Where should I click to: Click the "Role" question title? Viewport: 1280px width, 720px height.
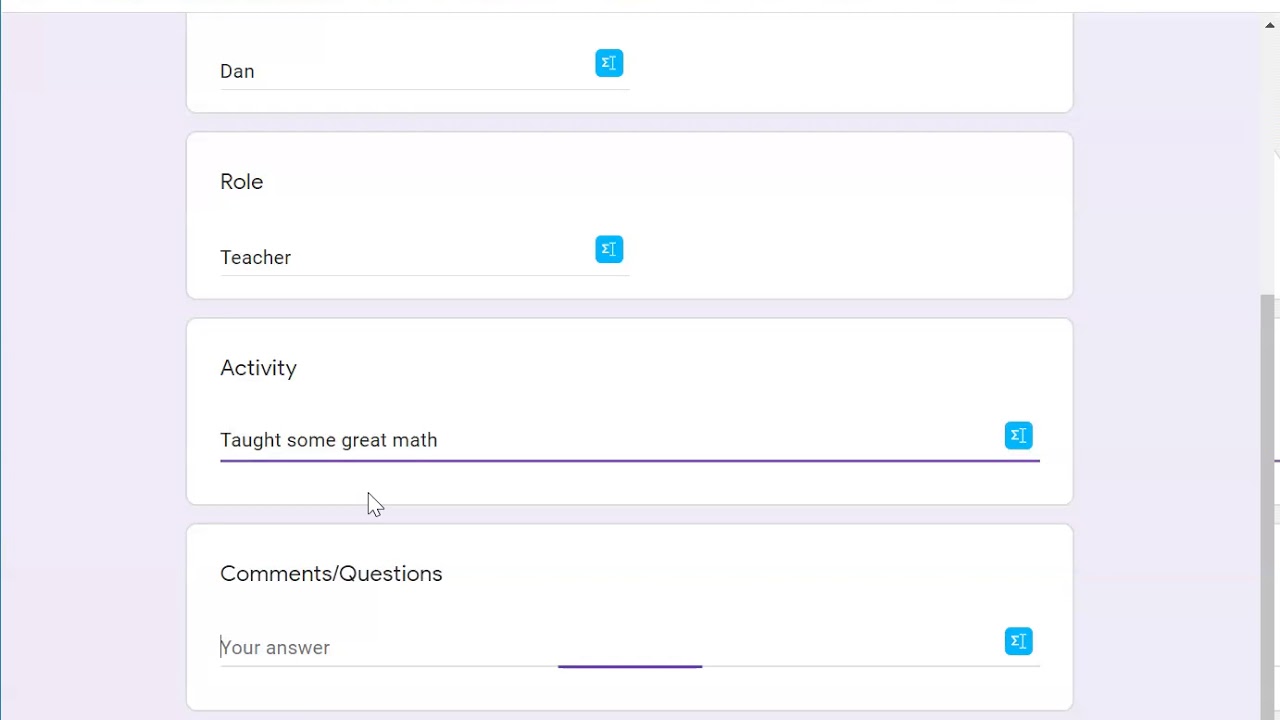(x=242, y=182)
